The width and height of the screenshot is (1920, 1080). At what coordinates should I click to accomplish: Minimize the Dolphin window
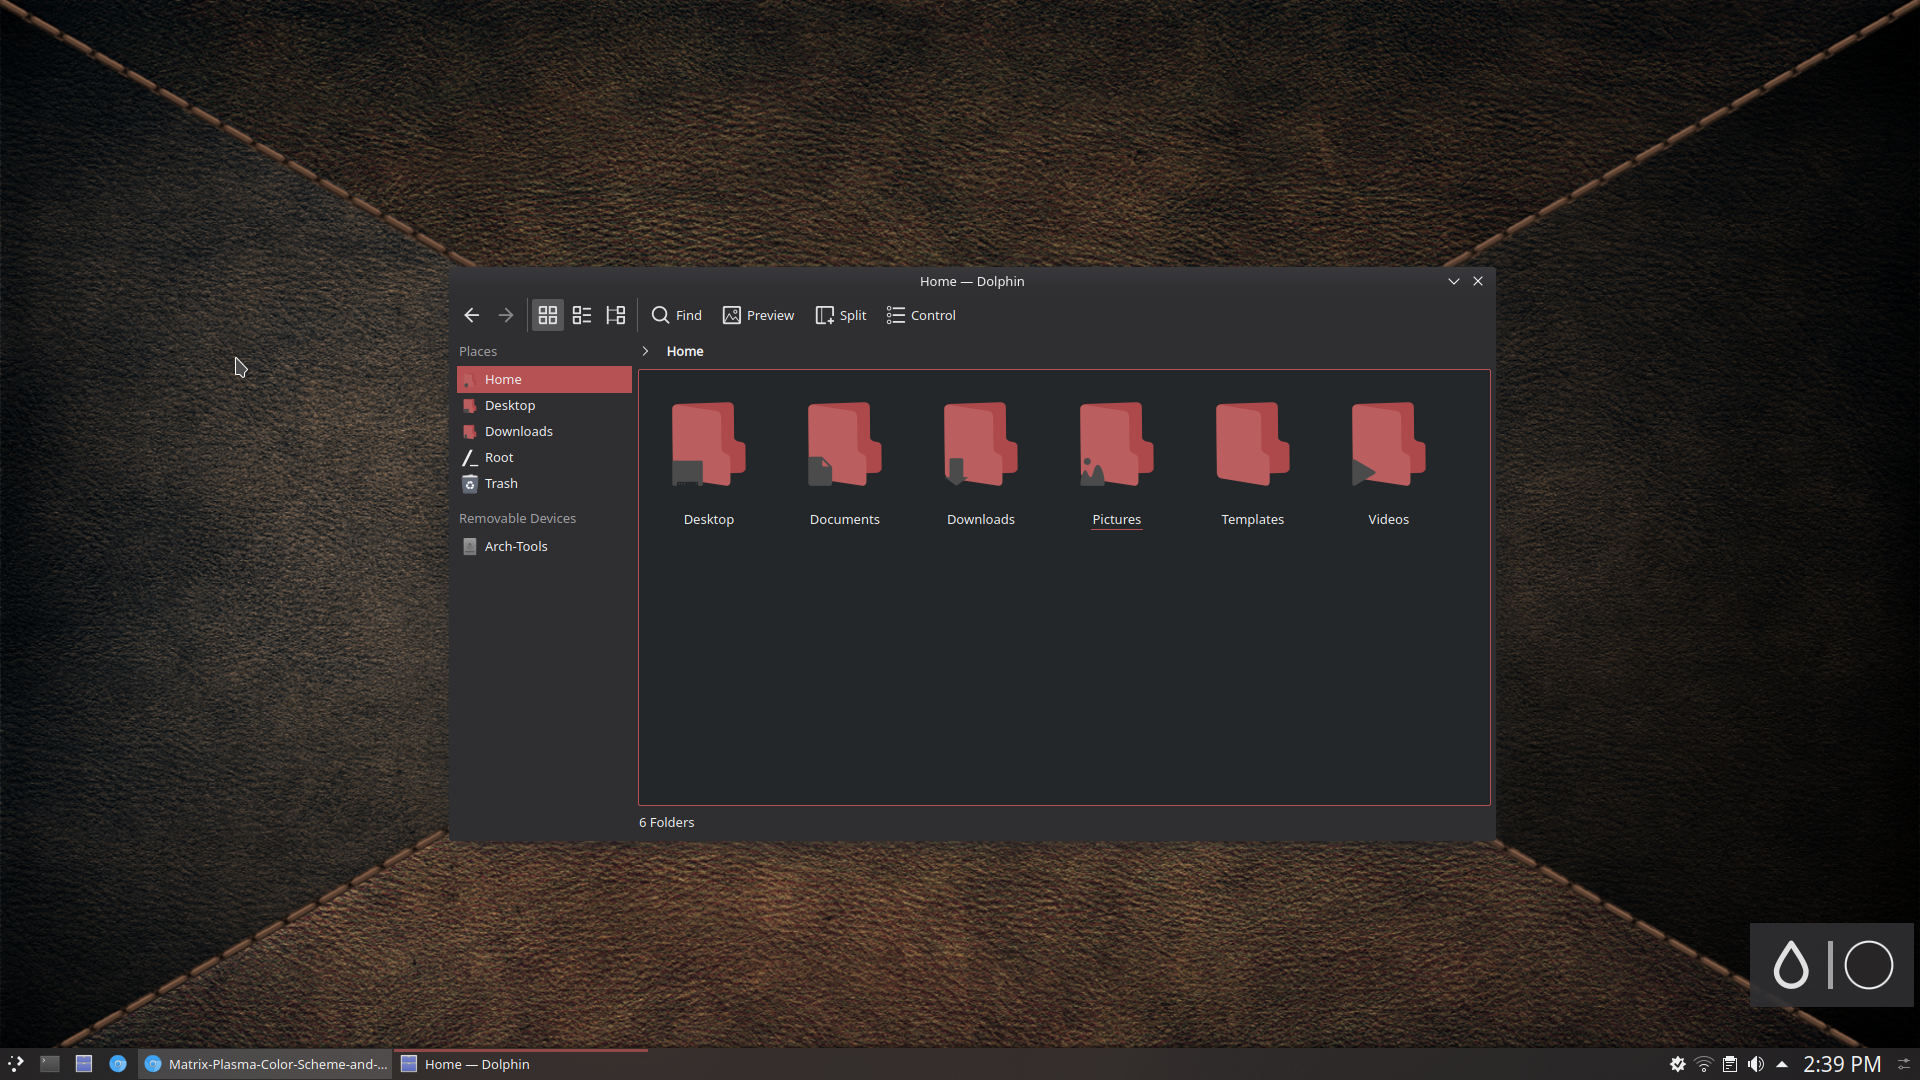click(1454, 281)
